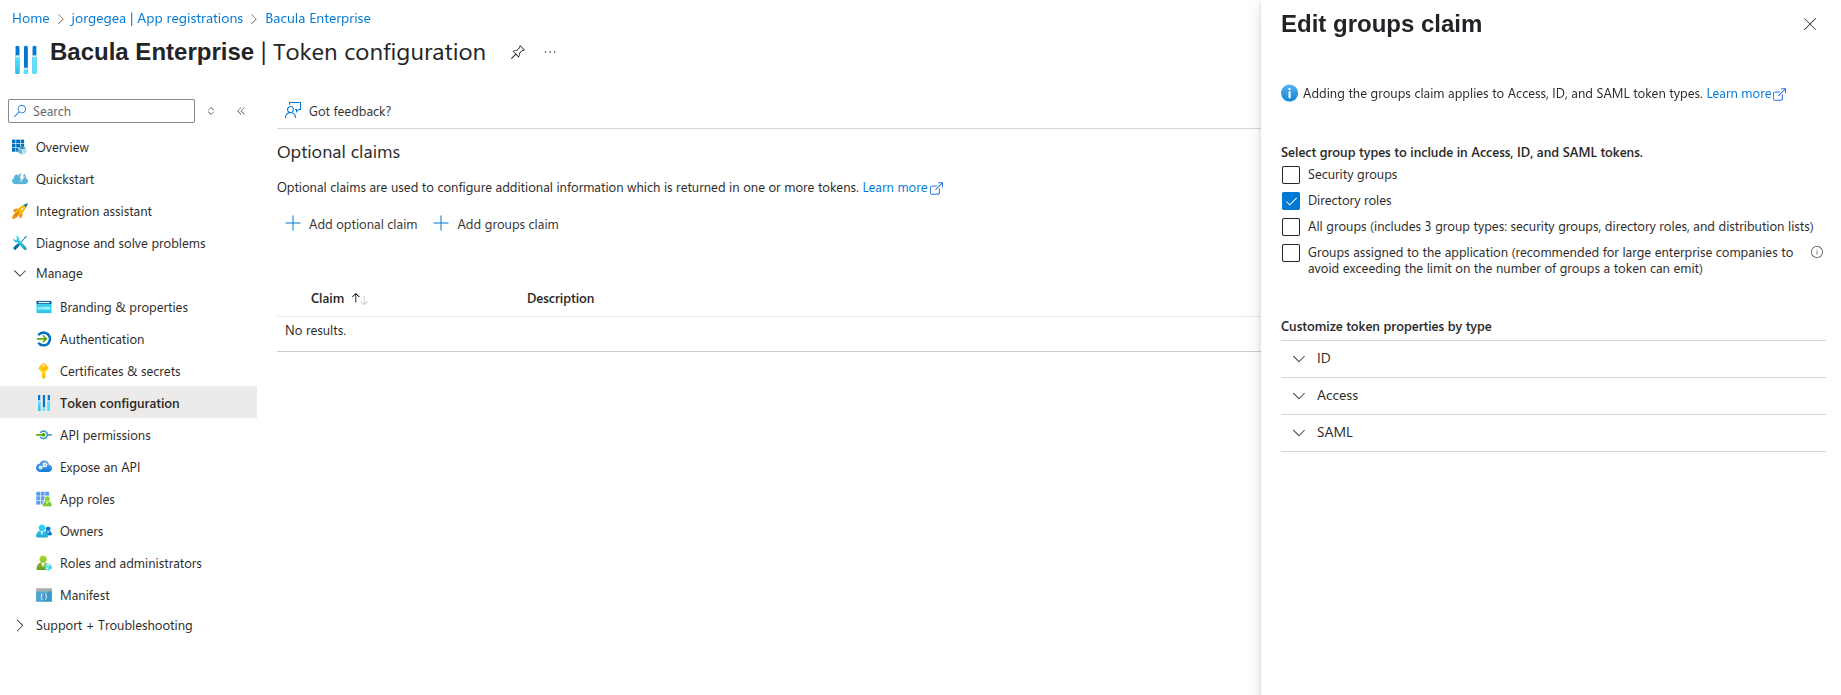Image resolution: width=1841 pixels, height=695 pixels.
Task: Click the Got feedback icon
Action: coord(293,110)
